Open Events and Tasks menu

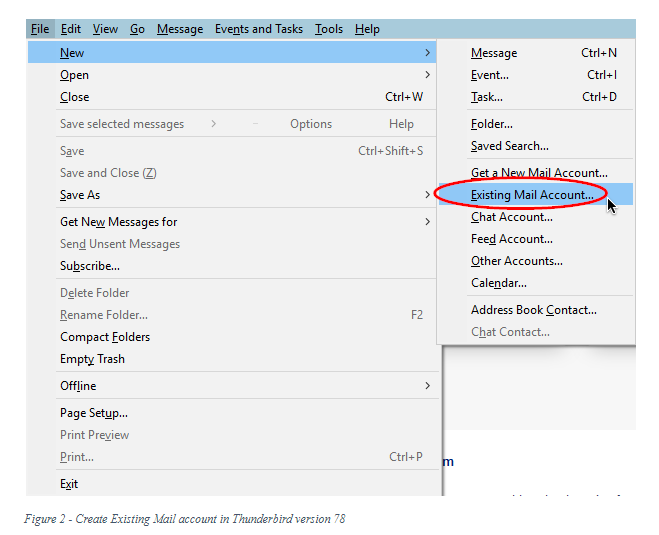click(259, 29)
